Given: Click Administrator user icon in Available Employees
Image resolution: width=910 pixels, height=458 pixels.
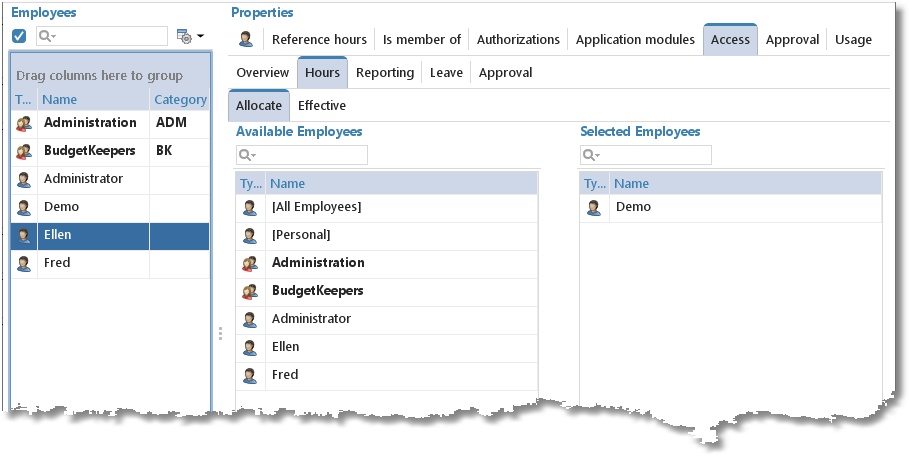Looking at the screenshot, I should pos(250,319).
